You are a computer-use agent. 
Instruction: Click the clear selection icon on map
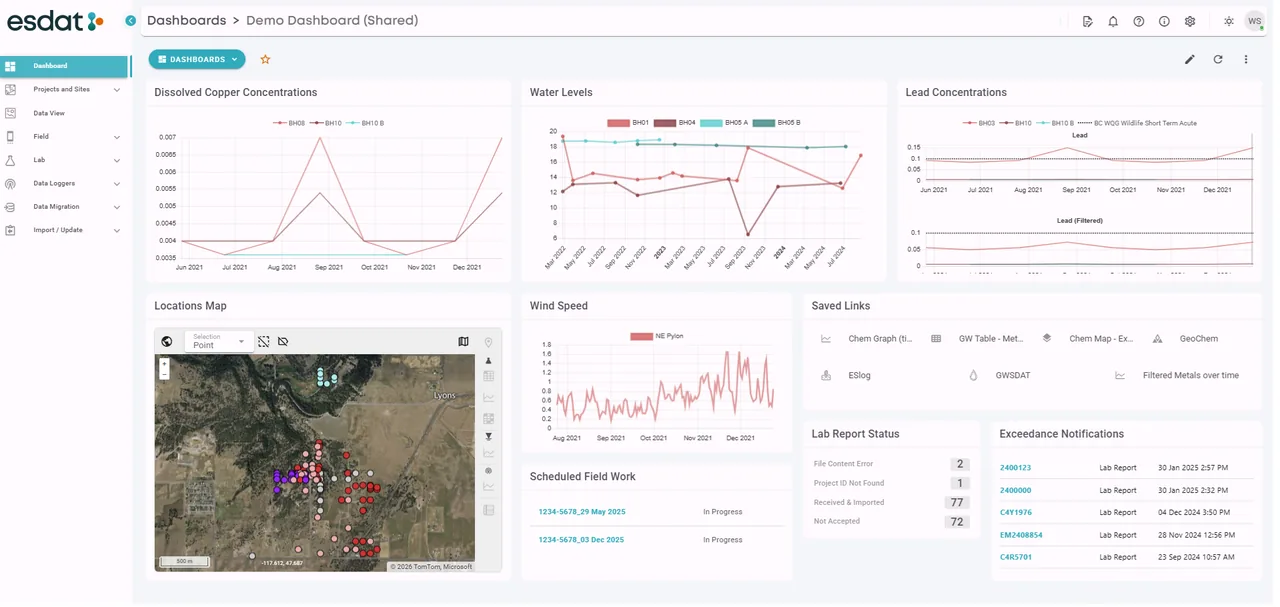(x=283, y=341)
